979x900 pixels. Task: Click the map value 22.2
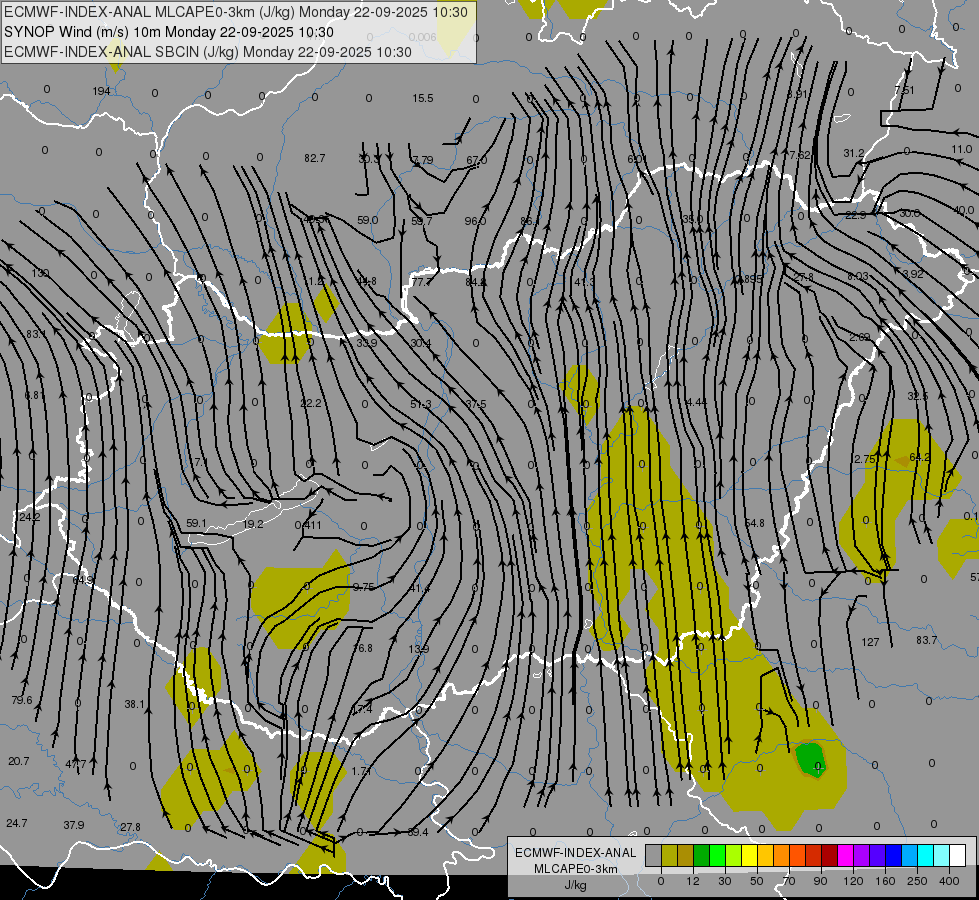[311, 403]
